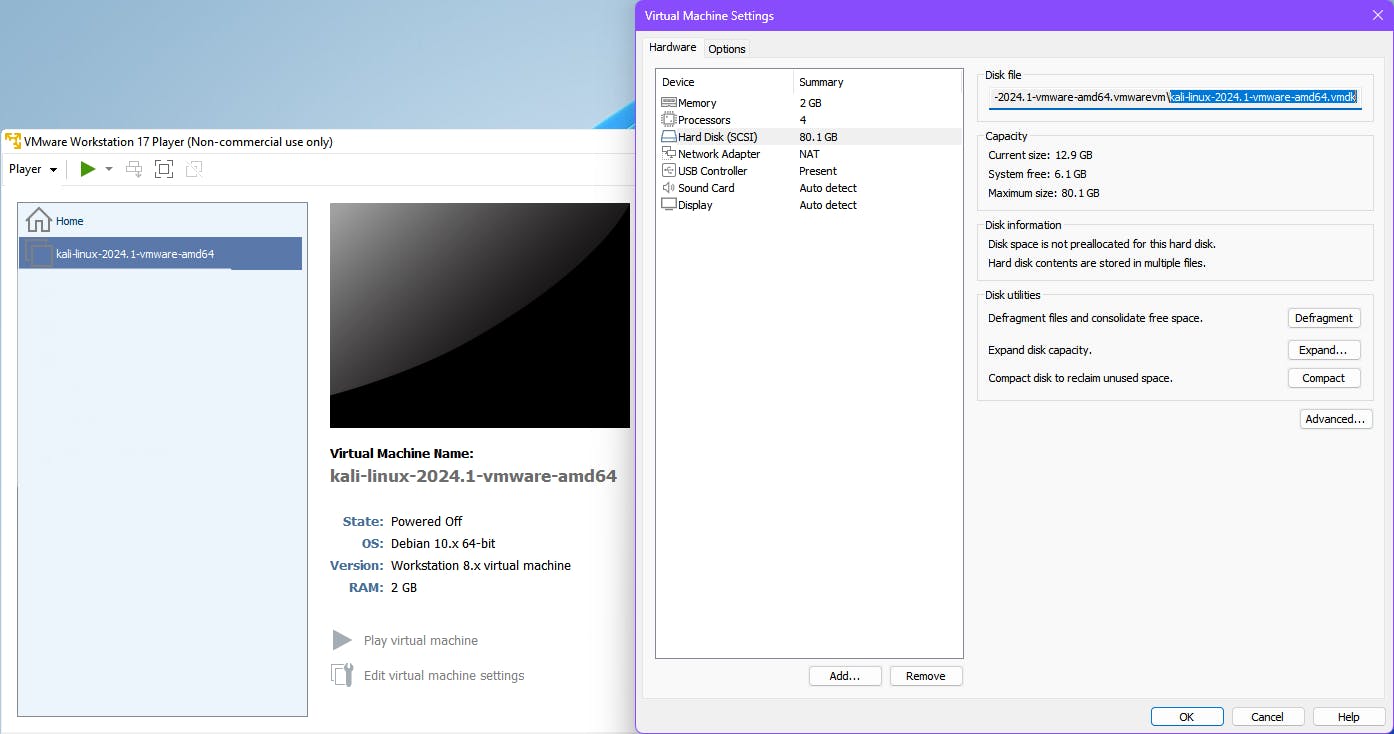Select the USB Controller device icon

[669, 171]
